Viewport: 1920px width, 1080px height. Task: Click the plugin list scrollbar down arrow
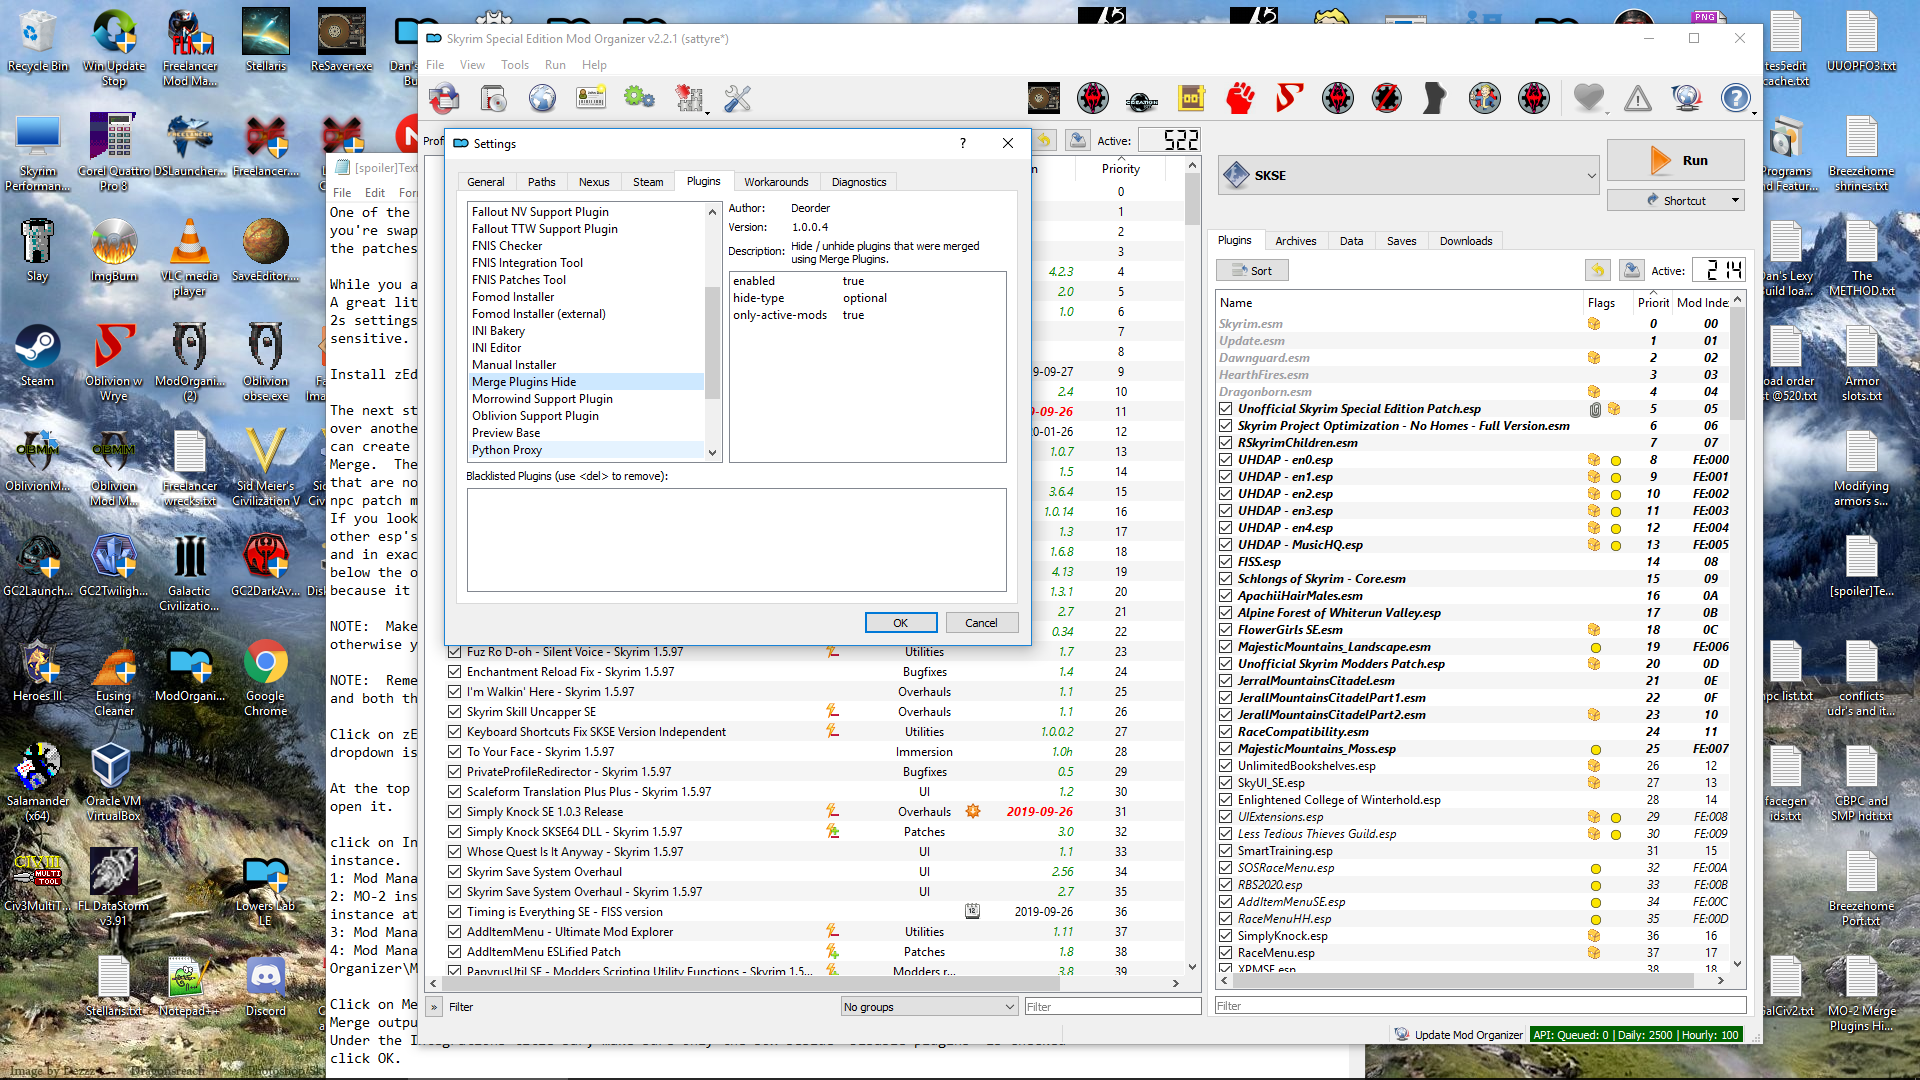(x=1737, y=964)
